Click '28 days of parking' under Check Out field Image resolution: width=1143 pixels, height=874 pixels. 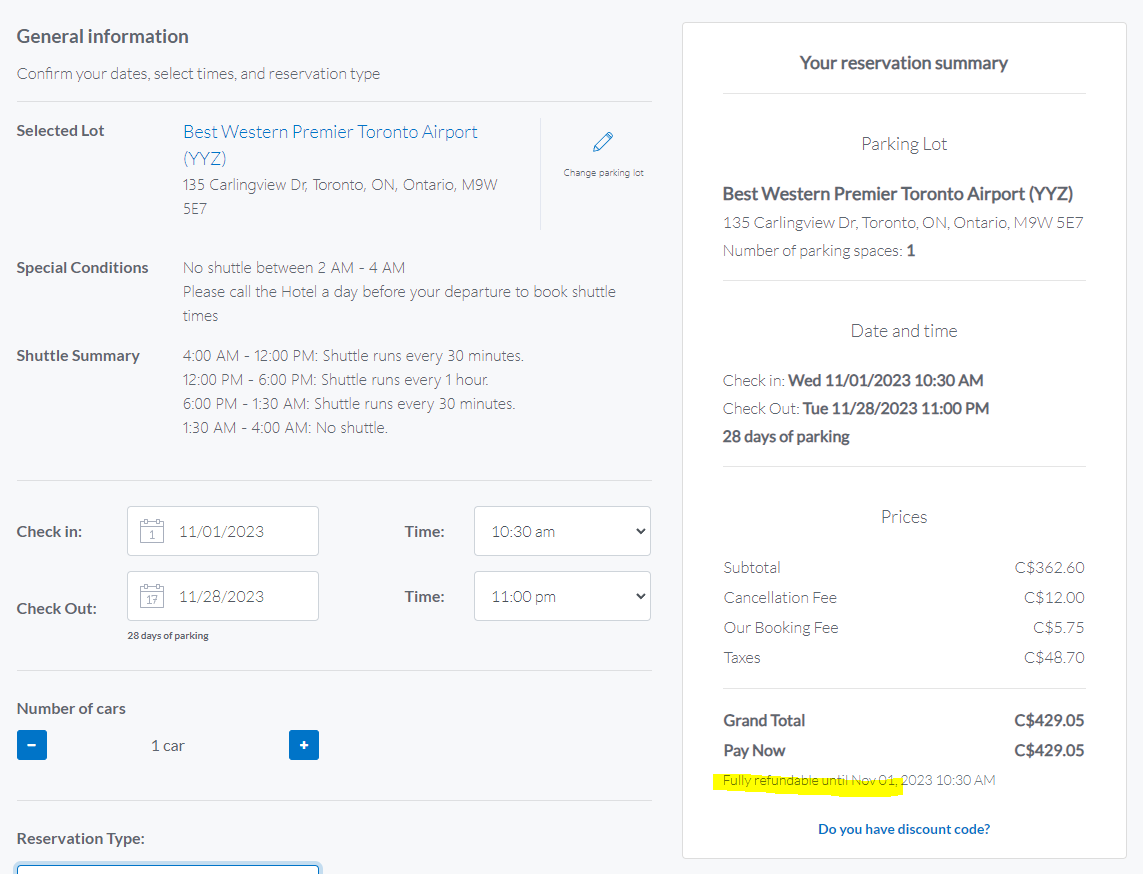click(168, 636)
